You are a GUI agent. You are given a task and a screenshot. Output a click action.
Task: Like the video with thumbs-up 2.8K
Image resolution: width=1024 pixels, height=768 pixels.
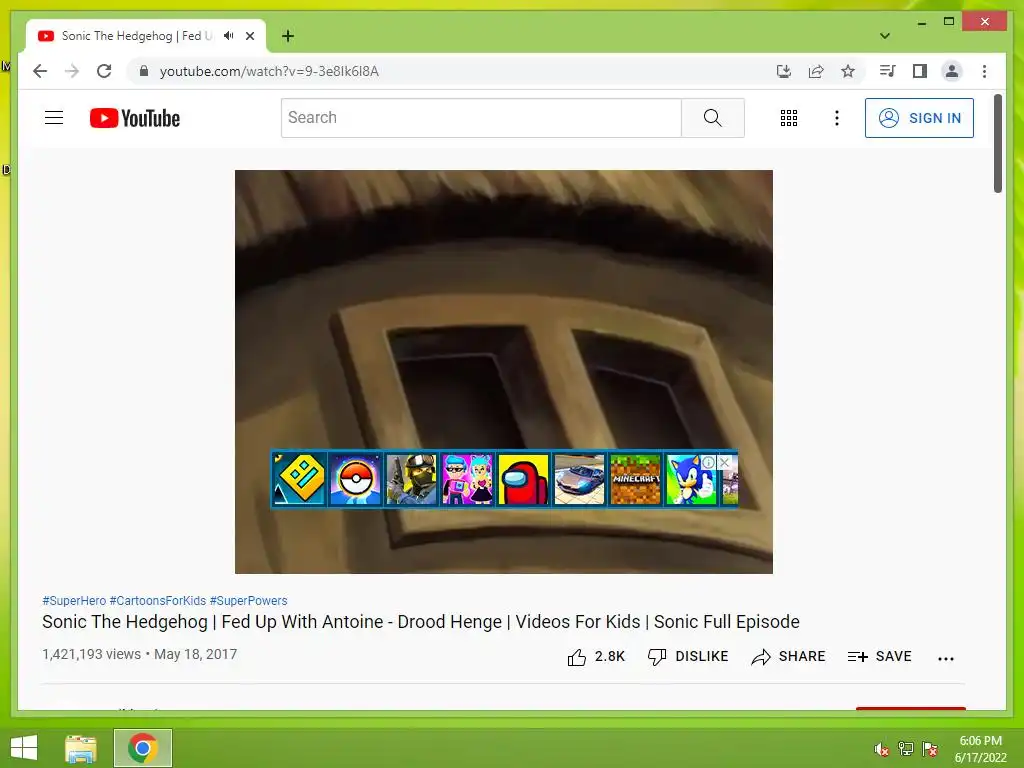[x=596, y=656]
